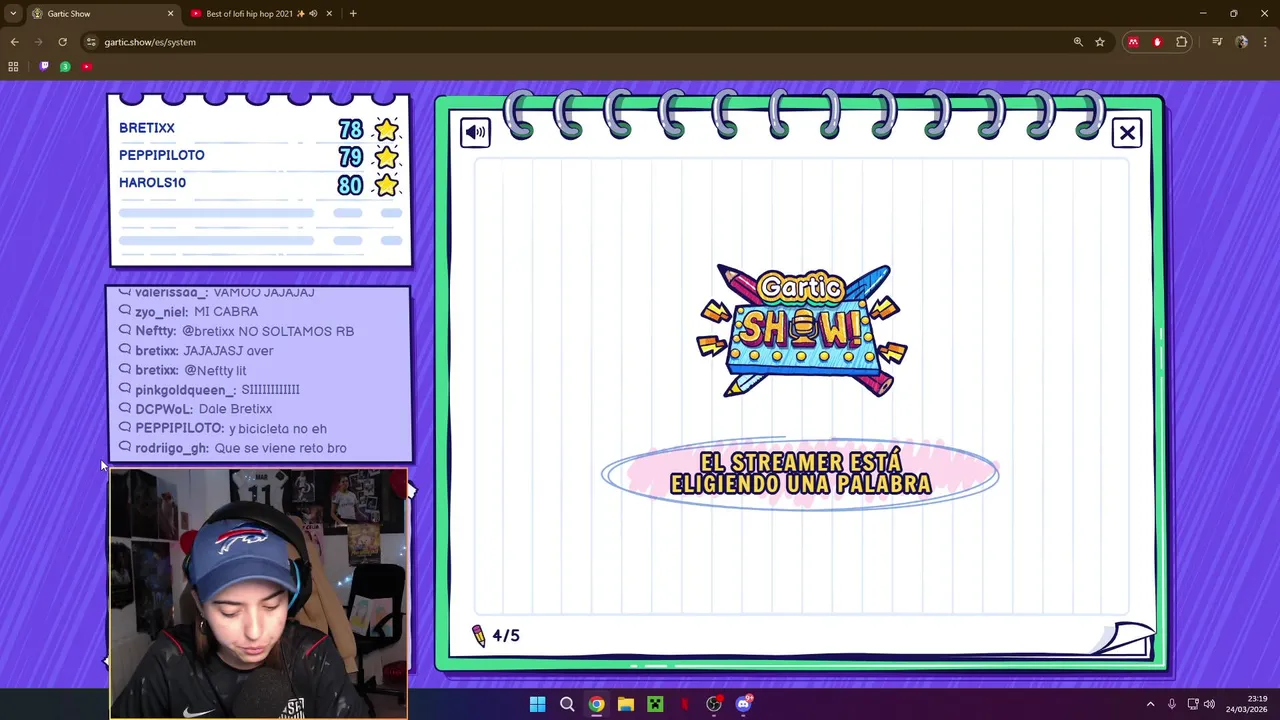Screen dimensions: 1280x720
Task: Open the apps grid in bookmarks bar
Action: coord(13,67)
